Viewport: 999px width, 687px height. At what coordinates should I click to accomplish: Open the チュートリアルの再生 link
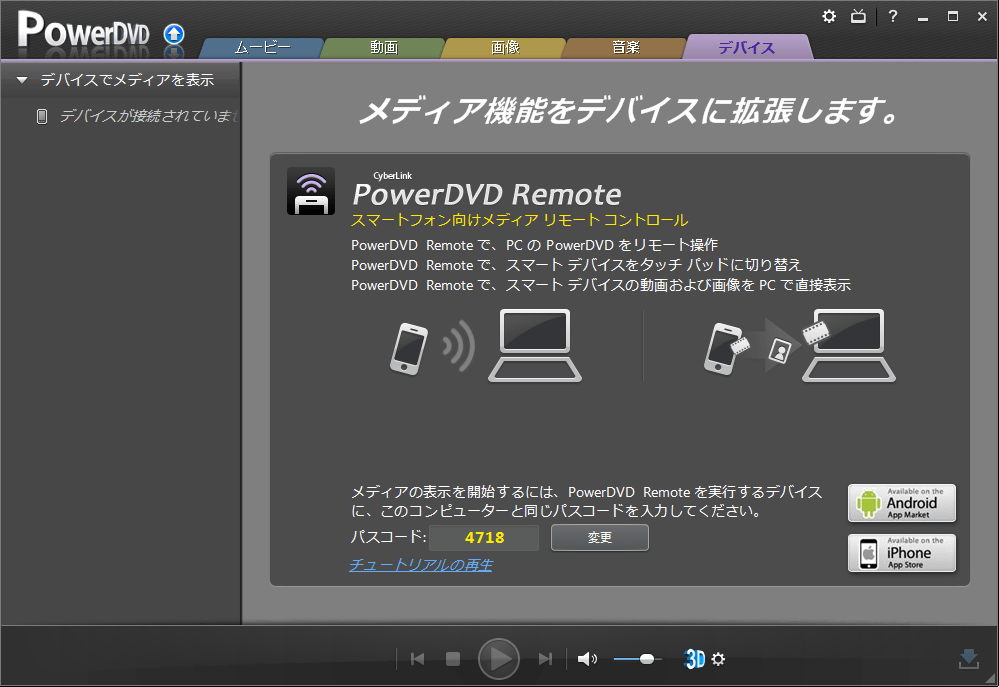(420, 565)
